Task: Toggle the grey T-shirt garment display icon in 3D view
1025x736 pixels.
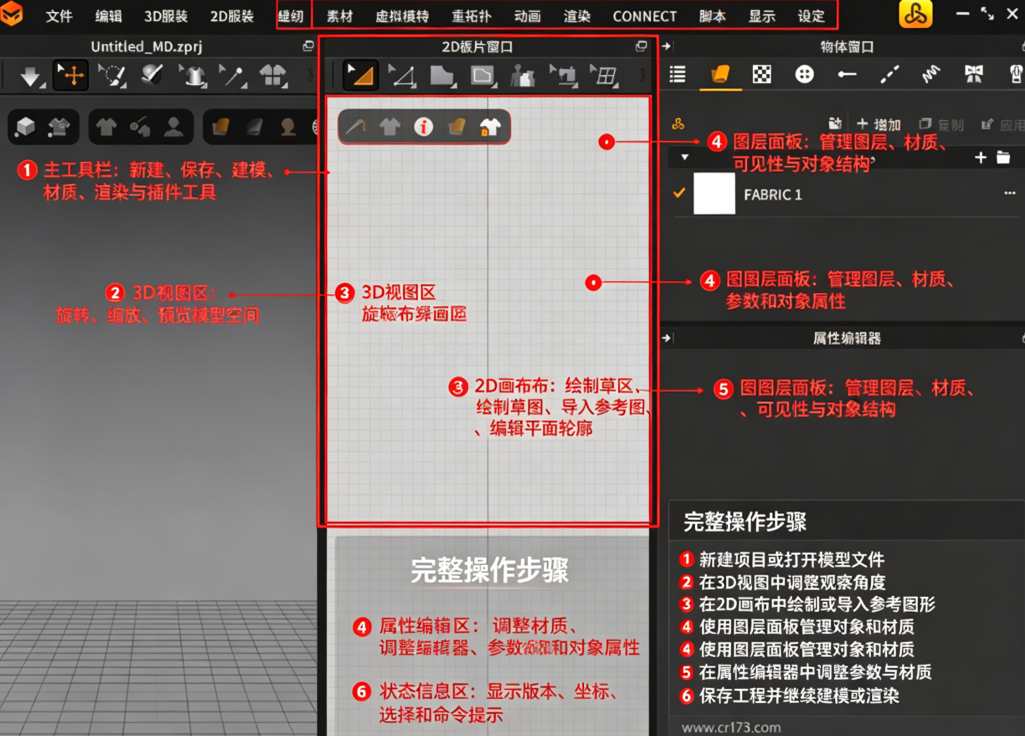Action: tap(106, 127)
